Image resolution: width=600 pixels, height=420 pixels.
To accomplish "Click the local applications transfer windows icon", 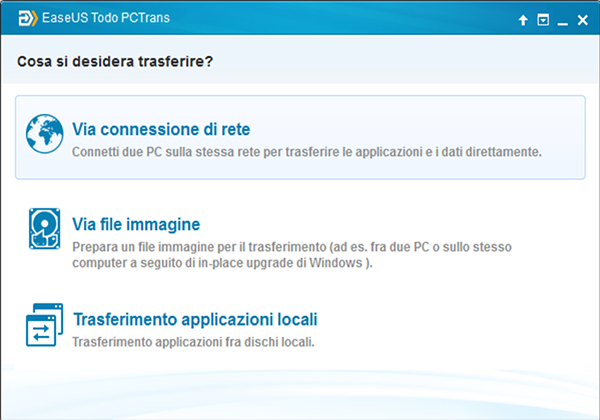I will (44, 325).
